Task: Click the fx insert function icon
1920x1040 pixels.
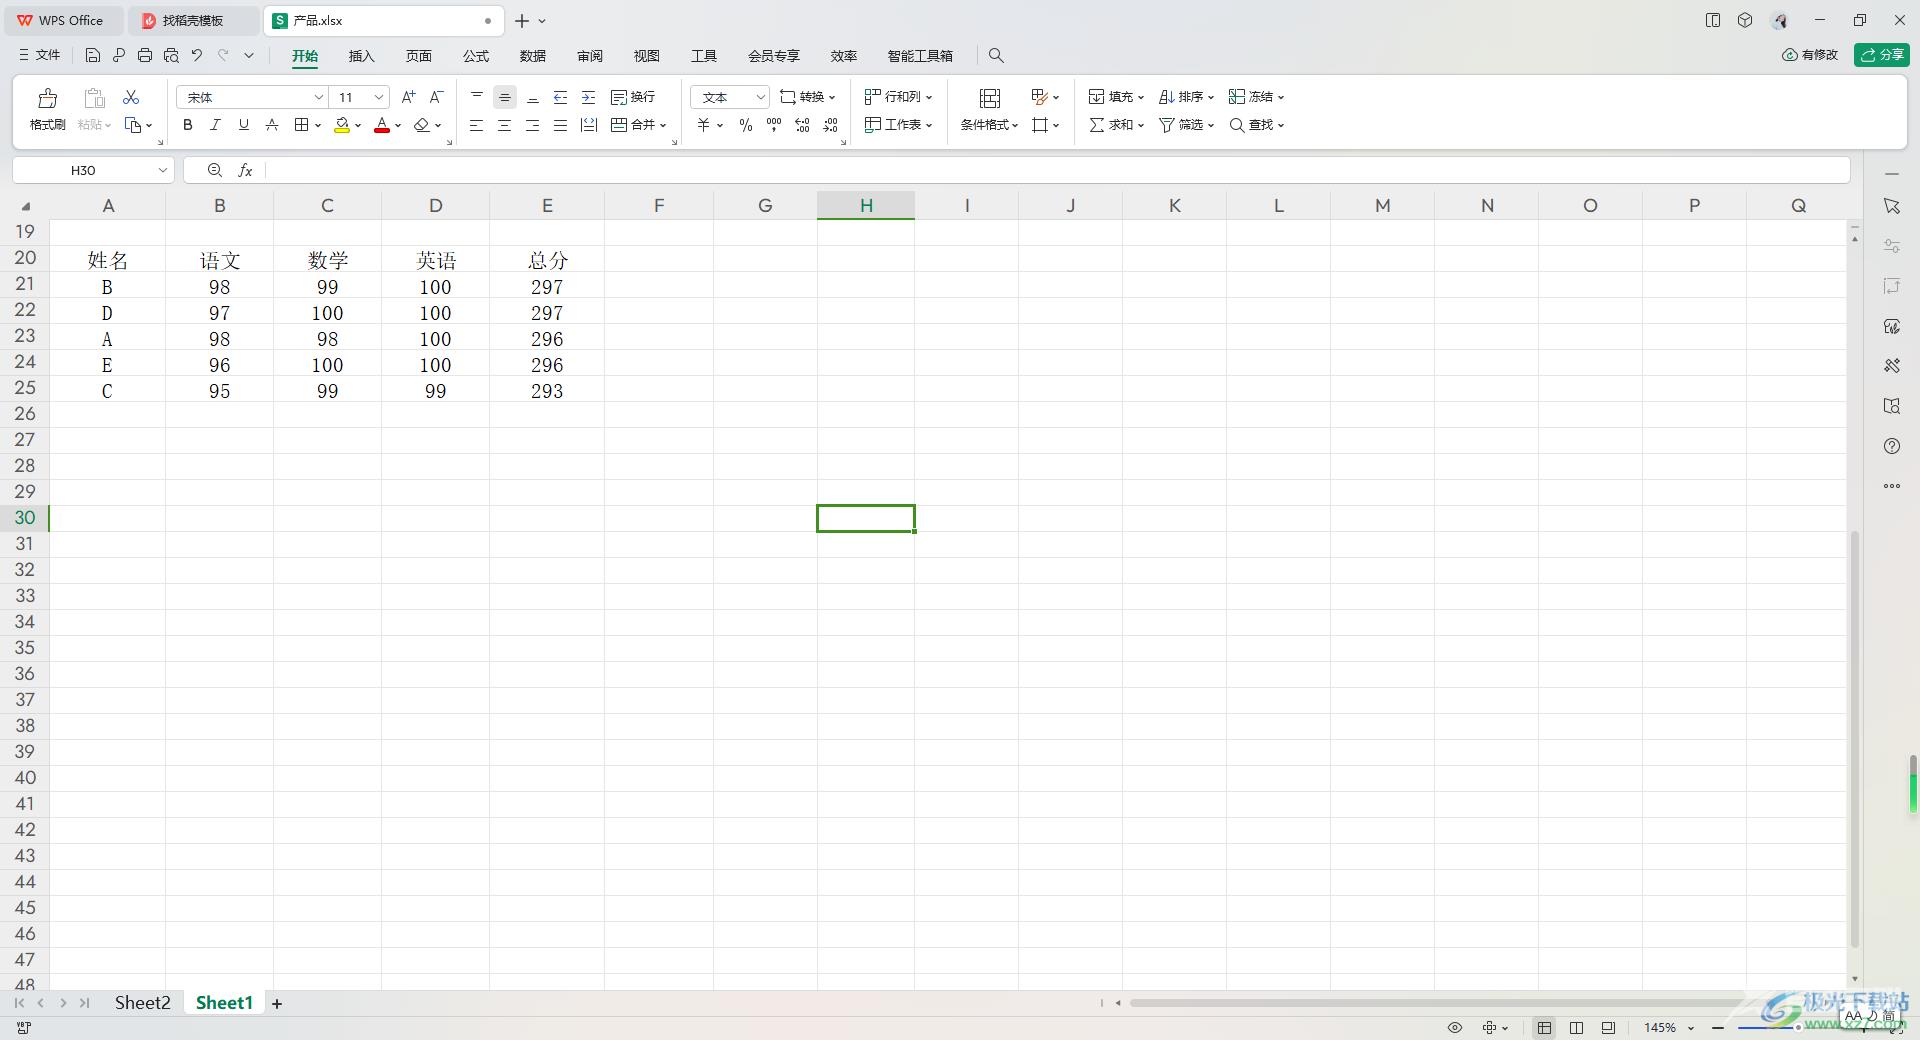Action: pos(245,171)
